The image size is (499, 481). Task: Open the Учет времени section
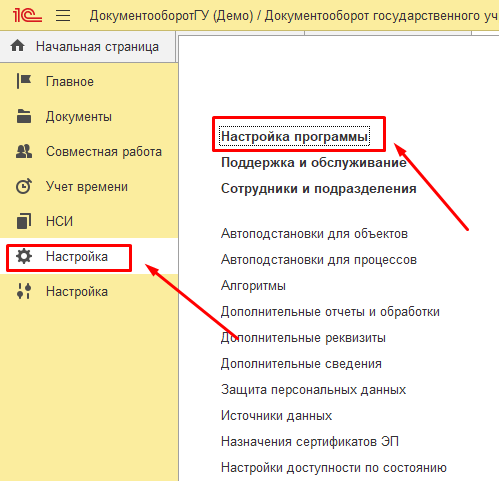(x=89, y=187)
